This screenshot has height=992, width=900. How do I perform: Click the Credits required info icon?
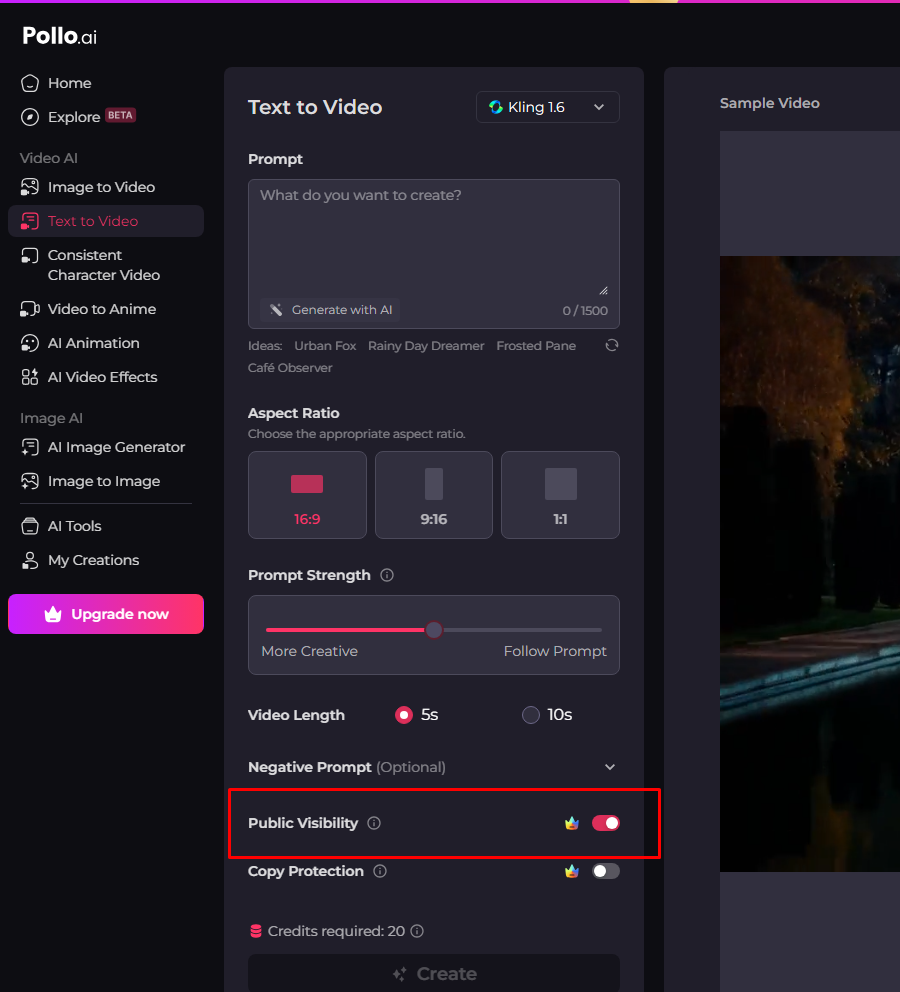click(417, 931)
